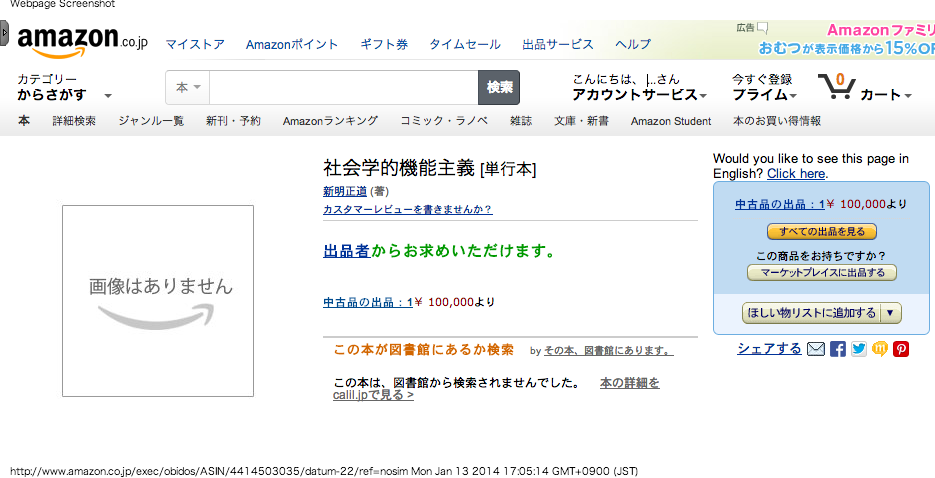Open the 本 search category dropdown

point(188,88)
